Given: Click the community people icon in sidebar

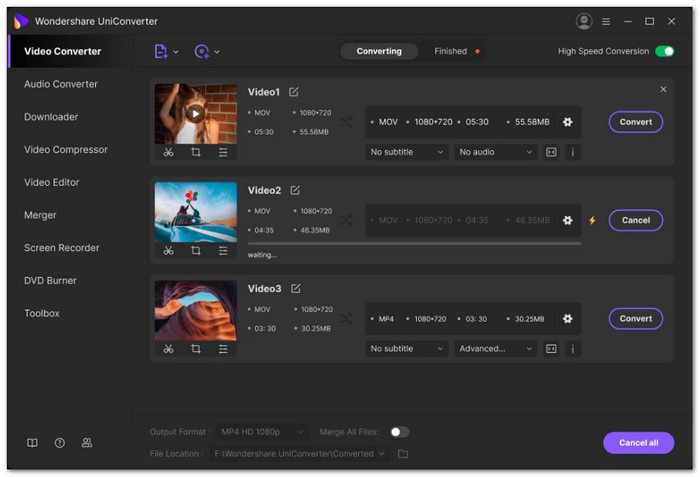Looking at the screenshot, I should [87, 443].
